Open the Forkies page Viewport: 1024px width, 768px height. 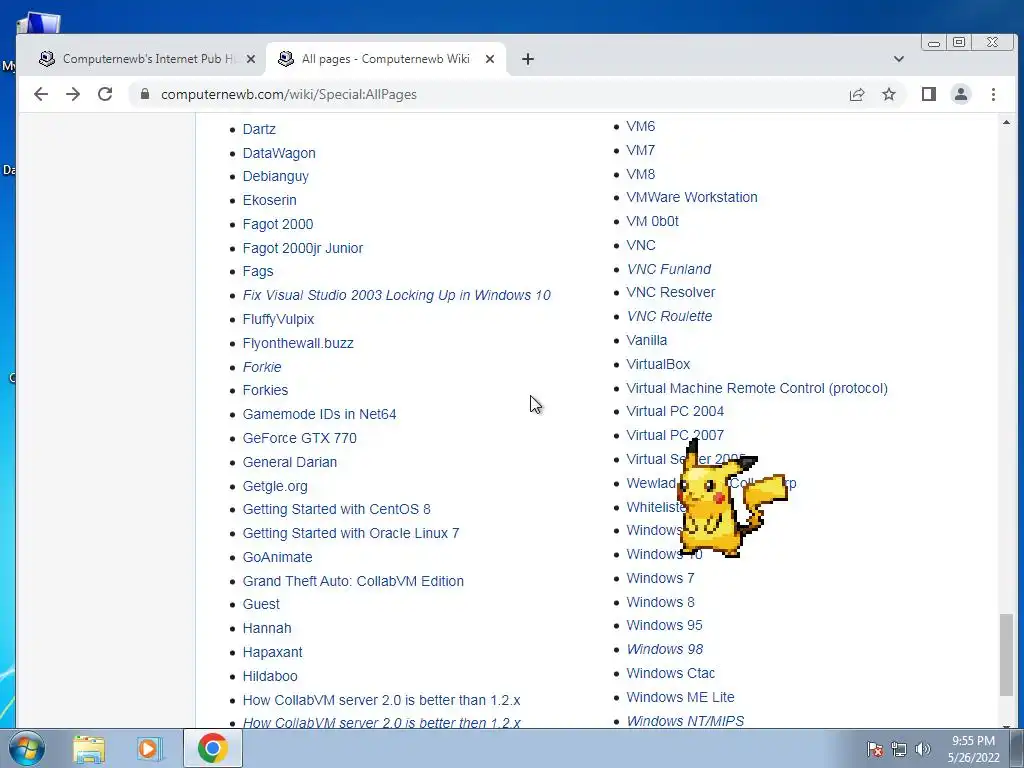click(x=265, y=390)
